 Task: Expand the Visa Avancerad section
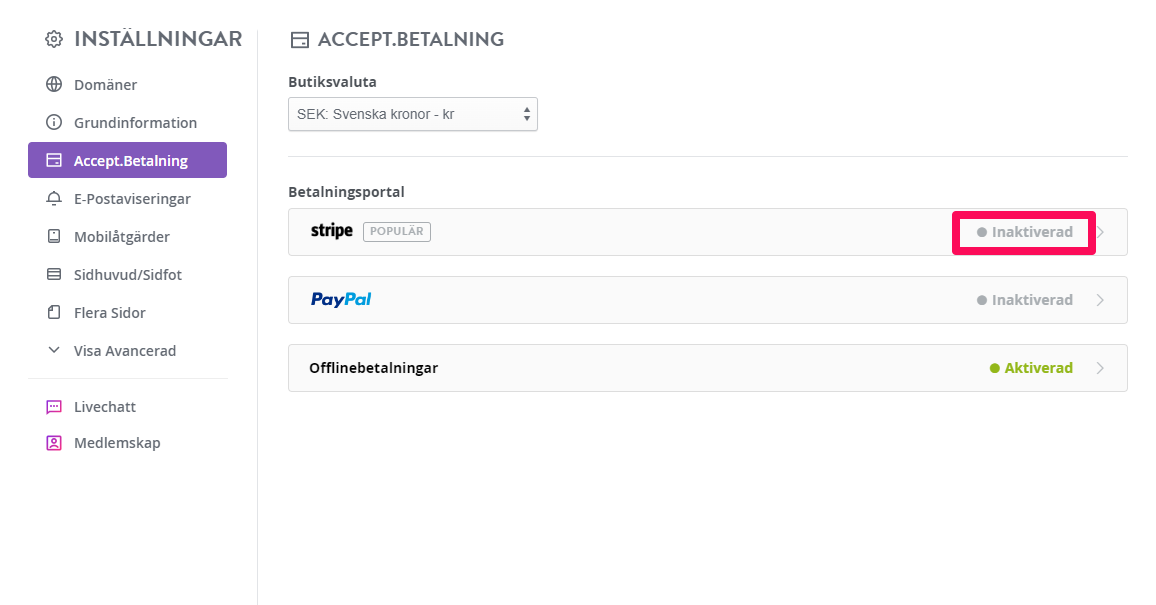111,351
